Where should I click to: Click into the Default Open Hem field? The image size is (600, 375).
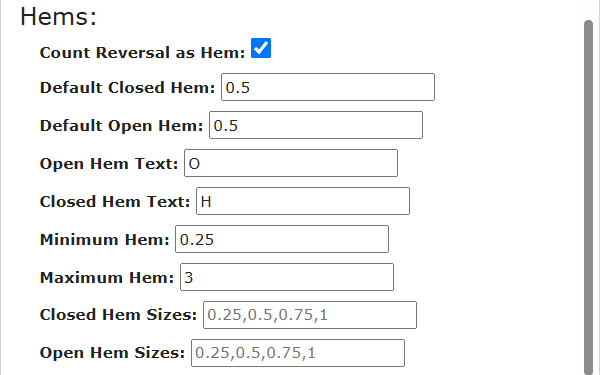(x=316, y=125)
